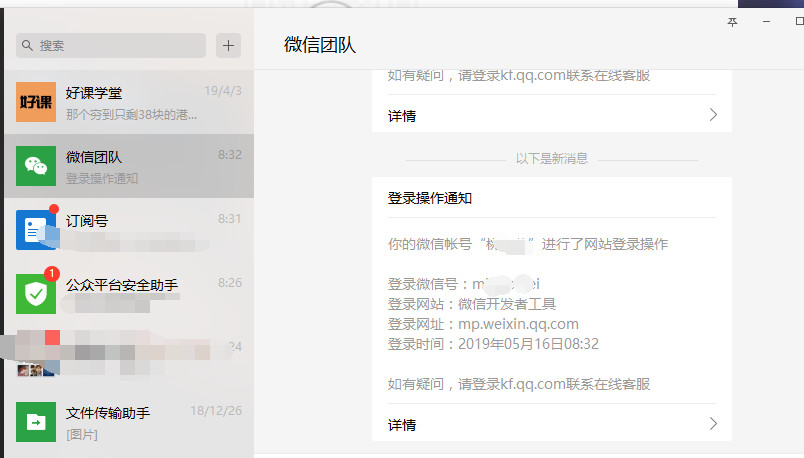Viewport: 804px width, 458px height.
Task: Click the 公众平台安全助手 shield icon
Action: 36,294
